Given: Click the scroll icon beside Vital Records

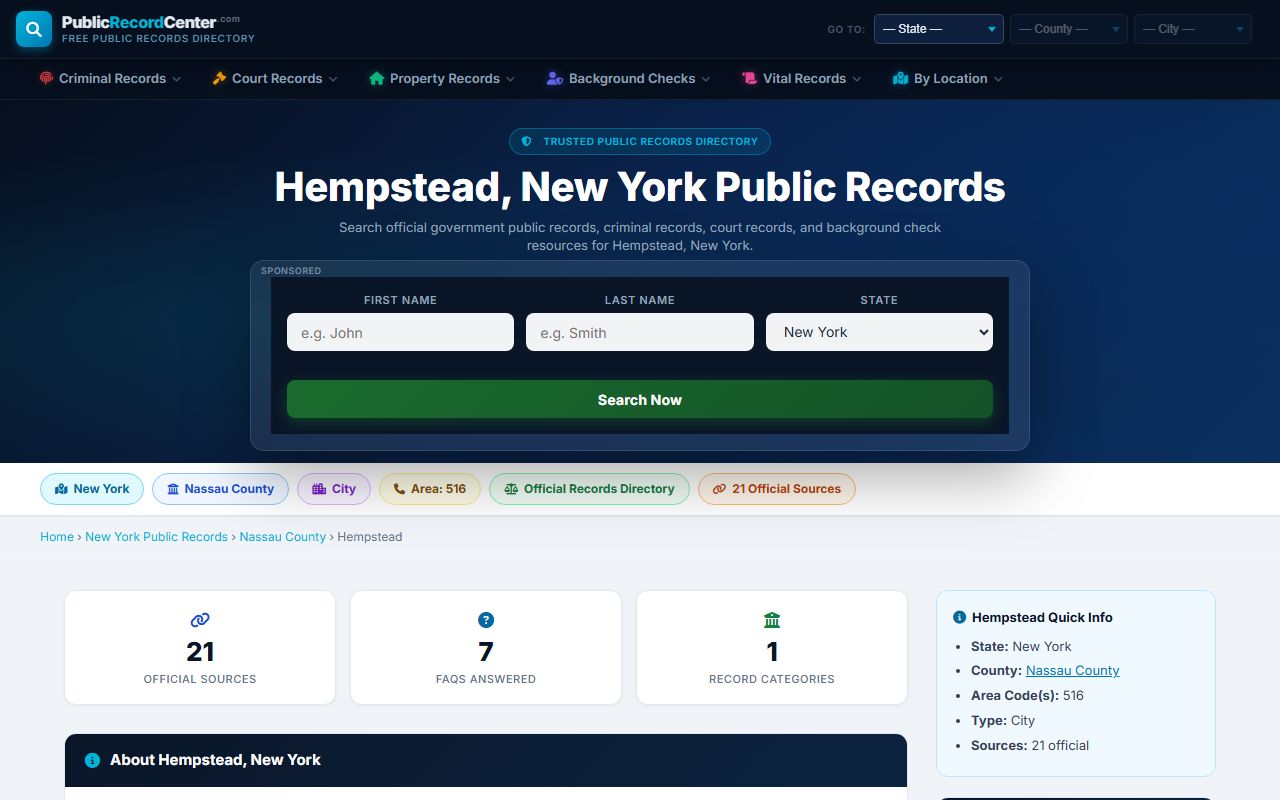Looking at the screenshot, I should tap(749, 78).
